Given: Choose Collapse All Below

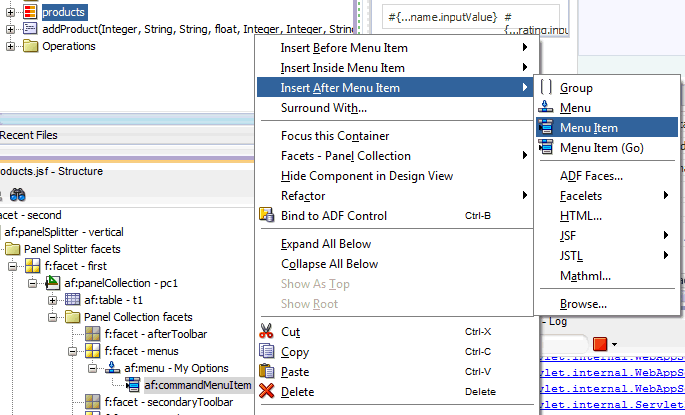Looking at the screenshot, I should tap(394, 264).
